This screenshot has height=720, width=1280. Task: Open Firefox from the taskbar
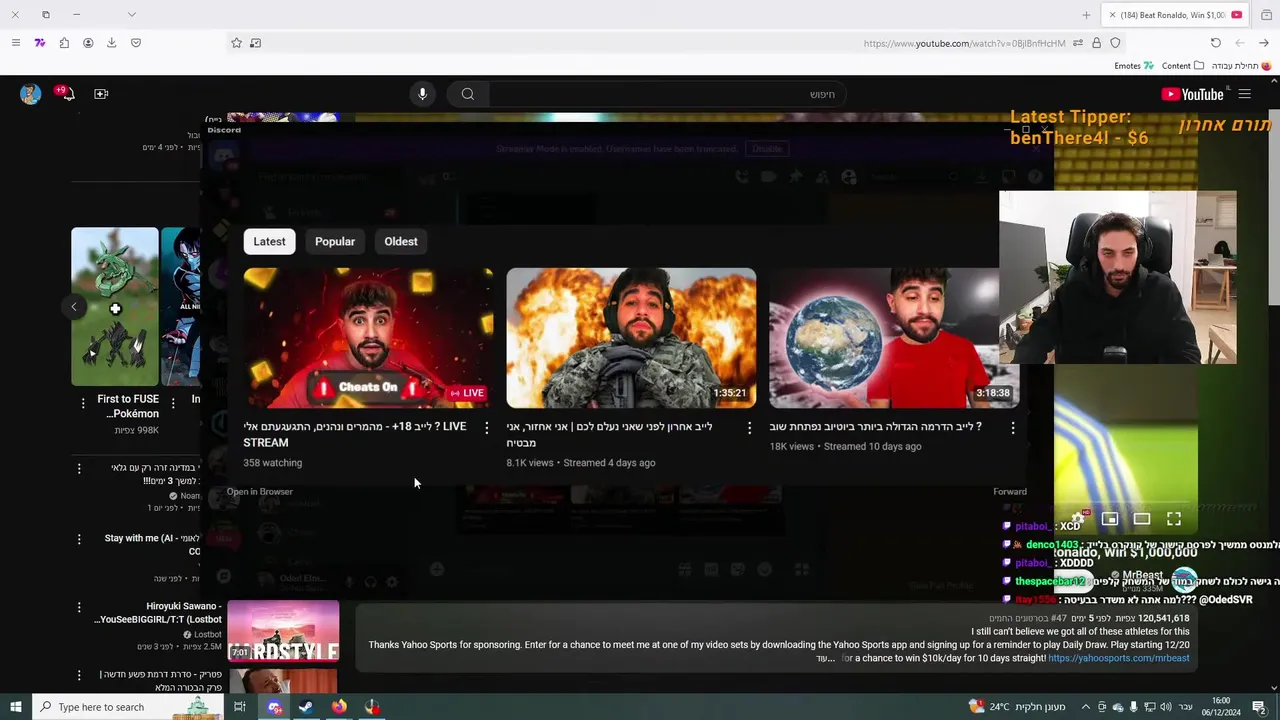pos(339,707)
